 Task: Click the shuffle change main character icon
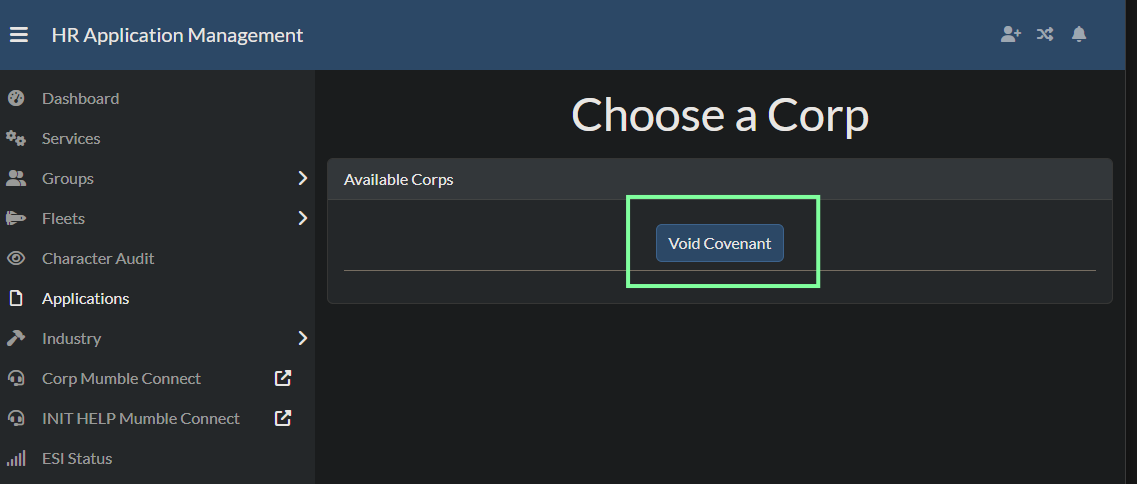click(x=1045, y=34)
